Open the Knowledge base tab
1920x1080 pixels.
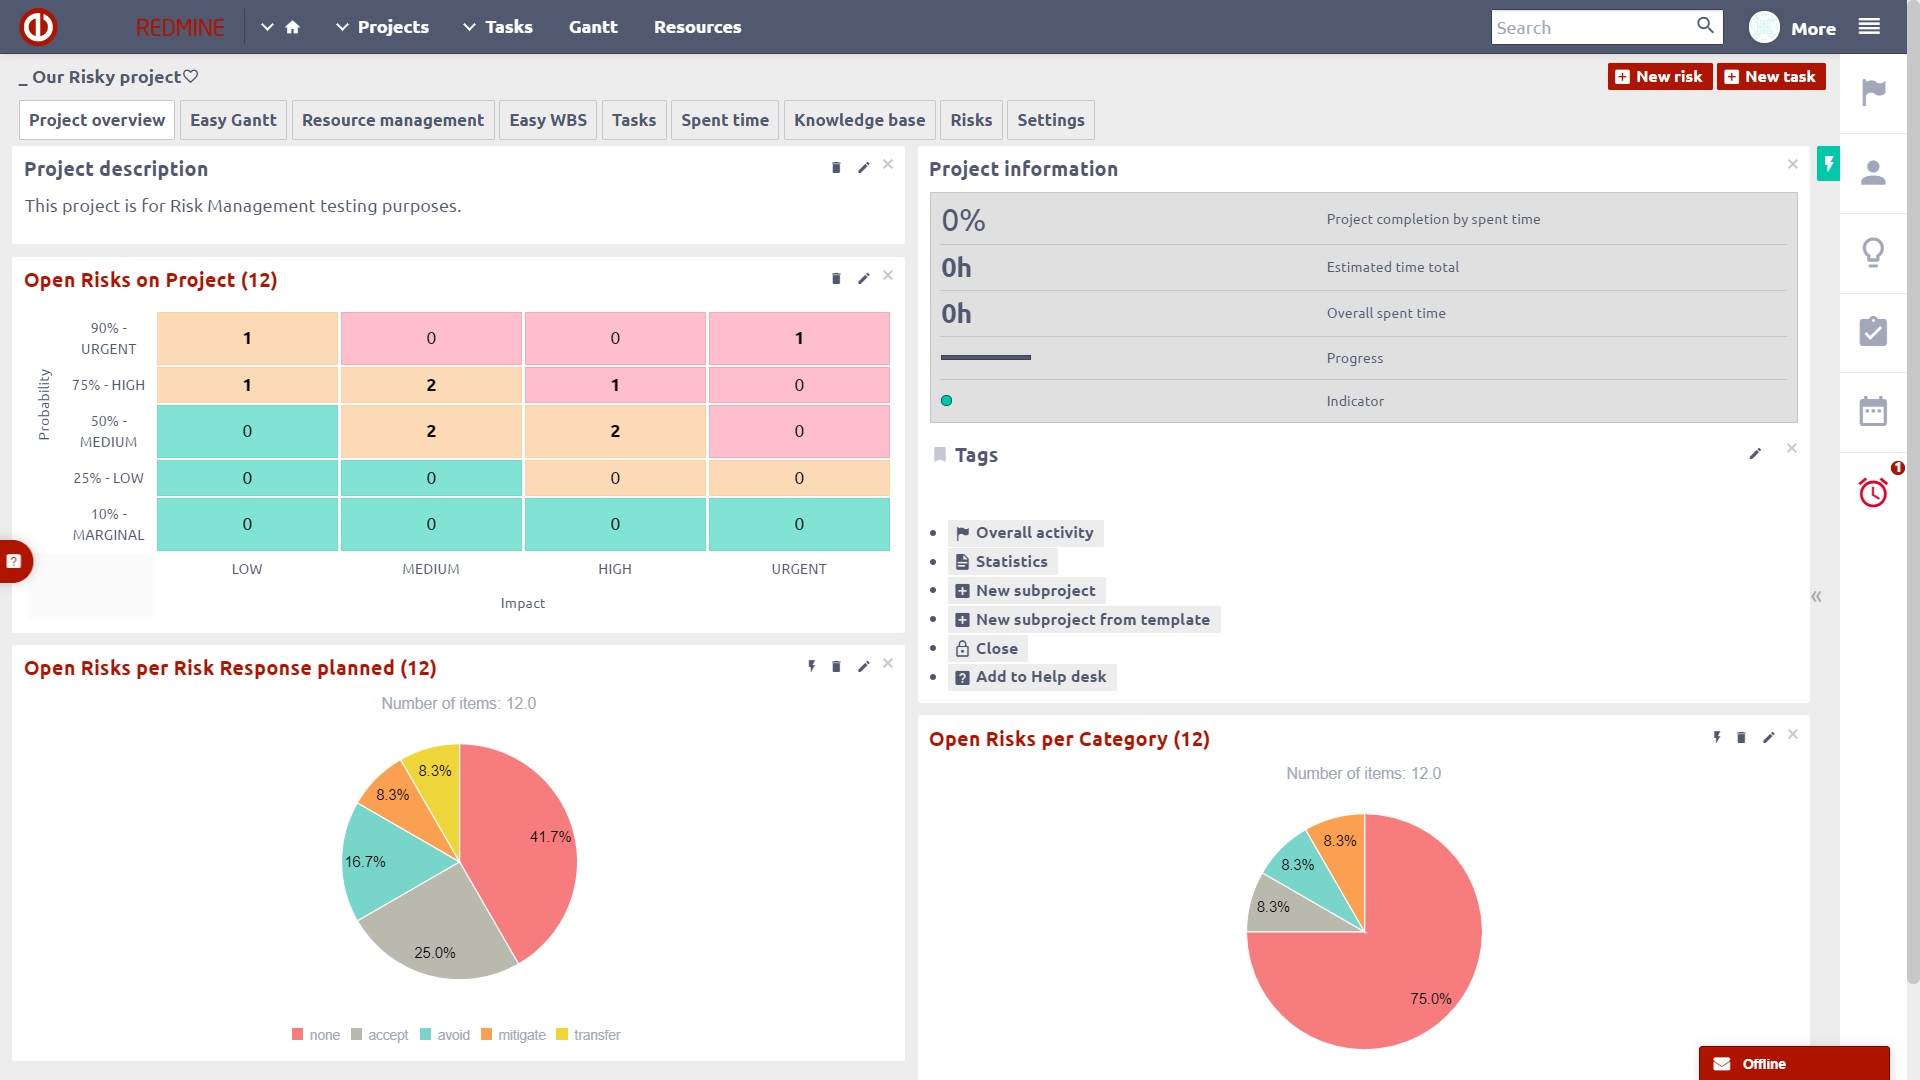(x=858, y=120)
